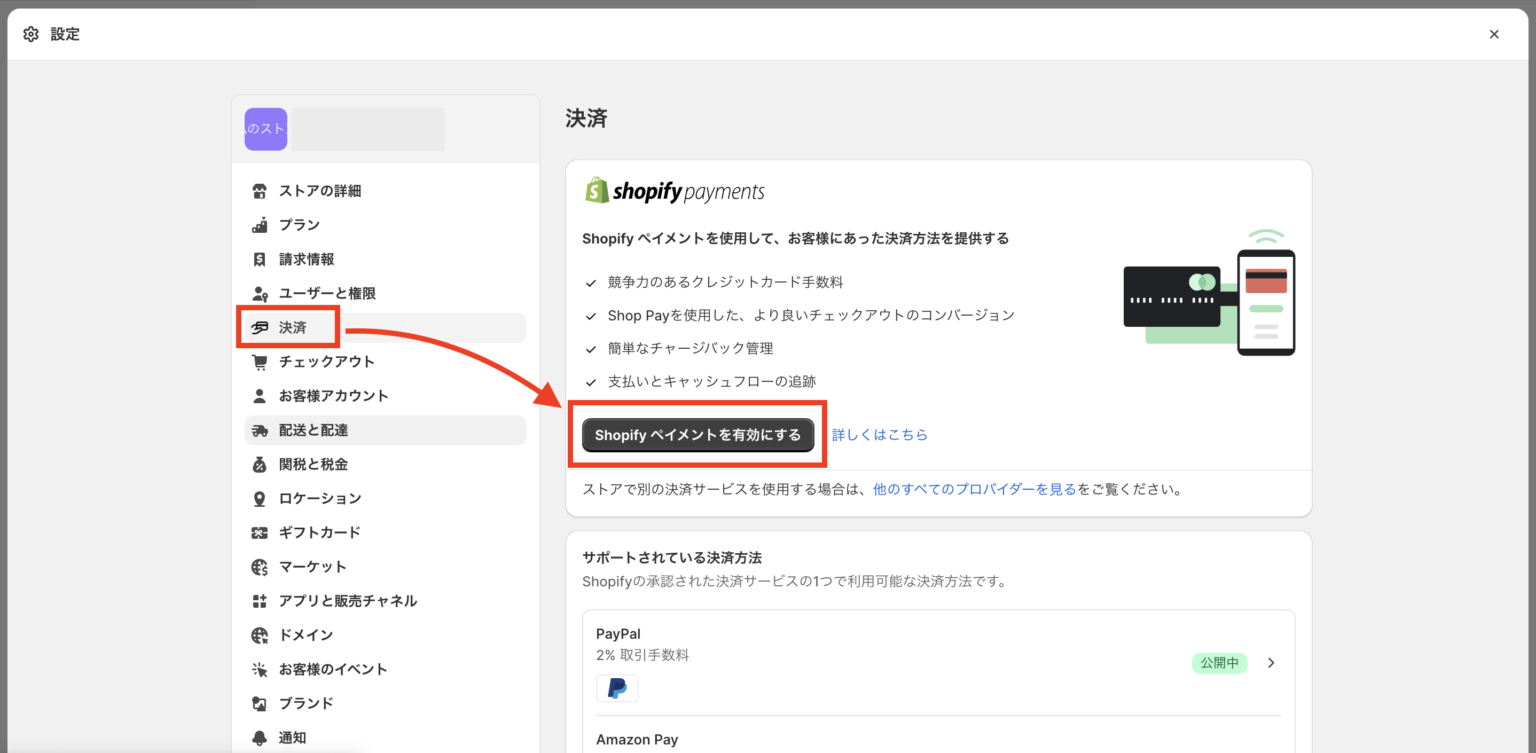Select the gift card (ギフトカード) icon
This screenshot has width=1536, height=753.
pos(258,531)
